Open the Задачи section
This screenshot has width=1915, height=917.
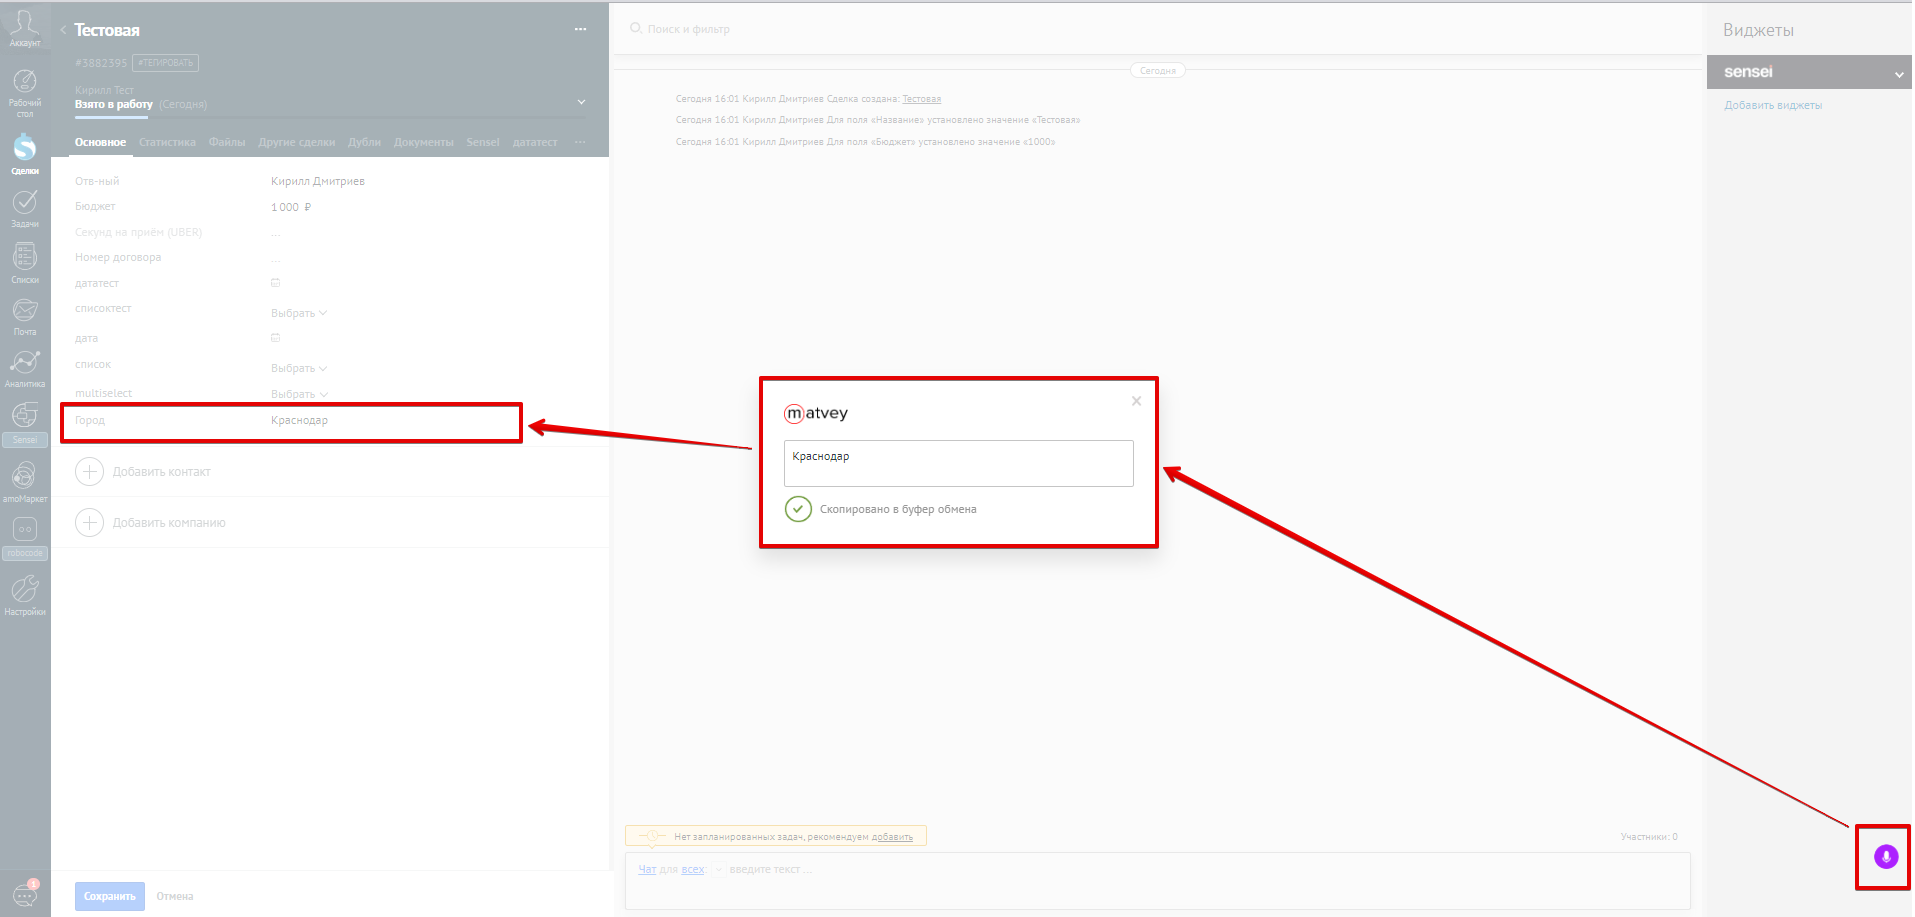pos(25,208)
